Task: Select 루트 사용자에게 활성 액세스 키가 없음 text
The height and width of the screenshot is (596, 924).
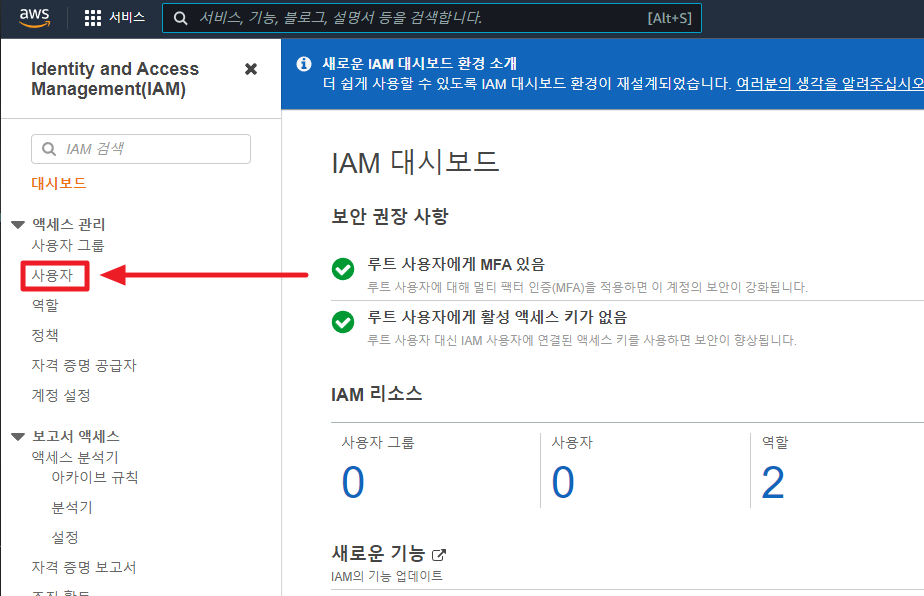Action: (x=497, y=317)
